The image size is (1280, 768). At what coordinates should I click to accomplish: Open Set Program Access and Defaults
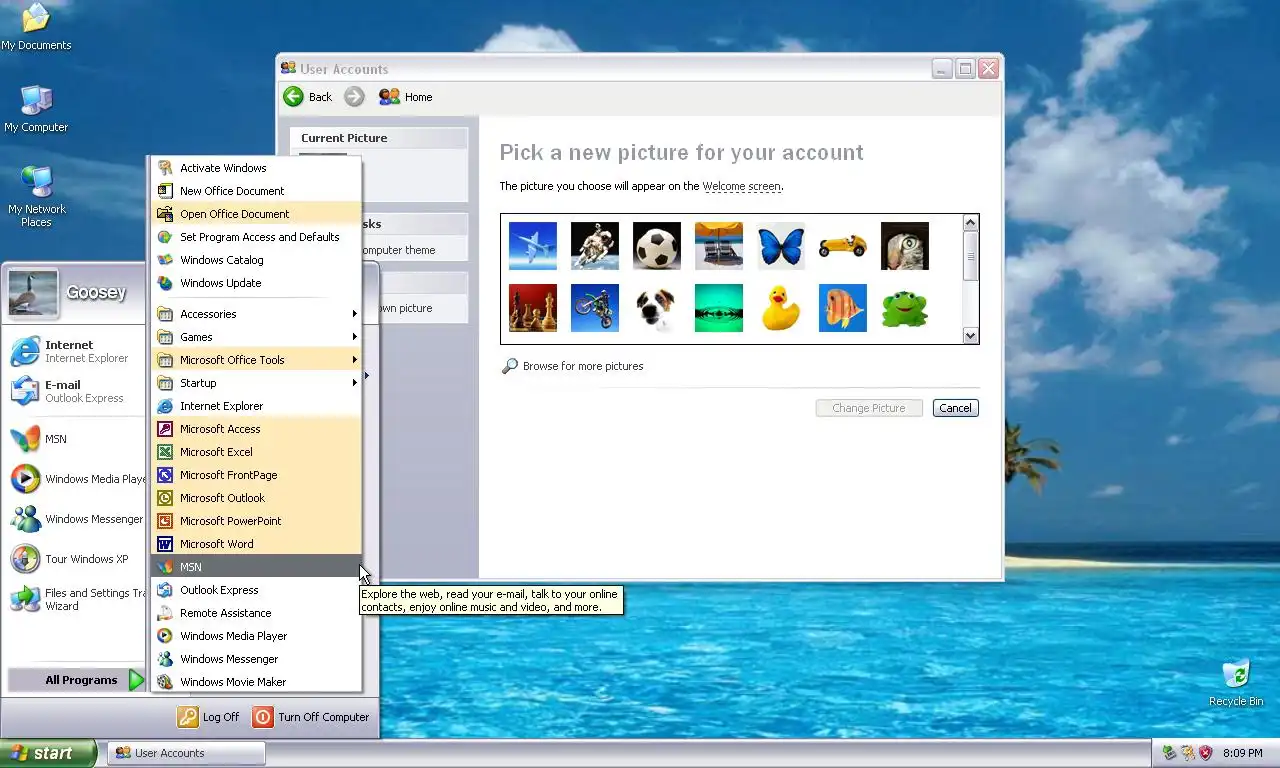(256, 237)
